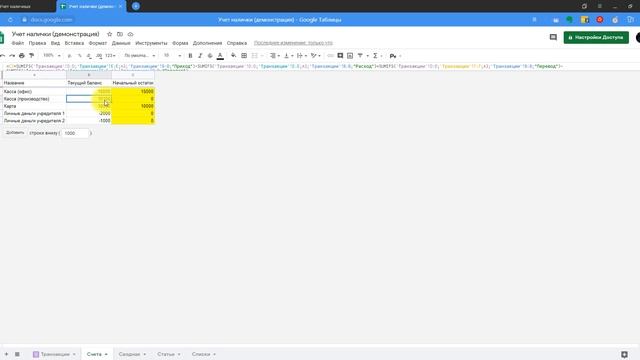
Task: Open the zoom level dropdown
Action: pyautogui.click(x=52, y=56)
